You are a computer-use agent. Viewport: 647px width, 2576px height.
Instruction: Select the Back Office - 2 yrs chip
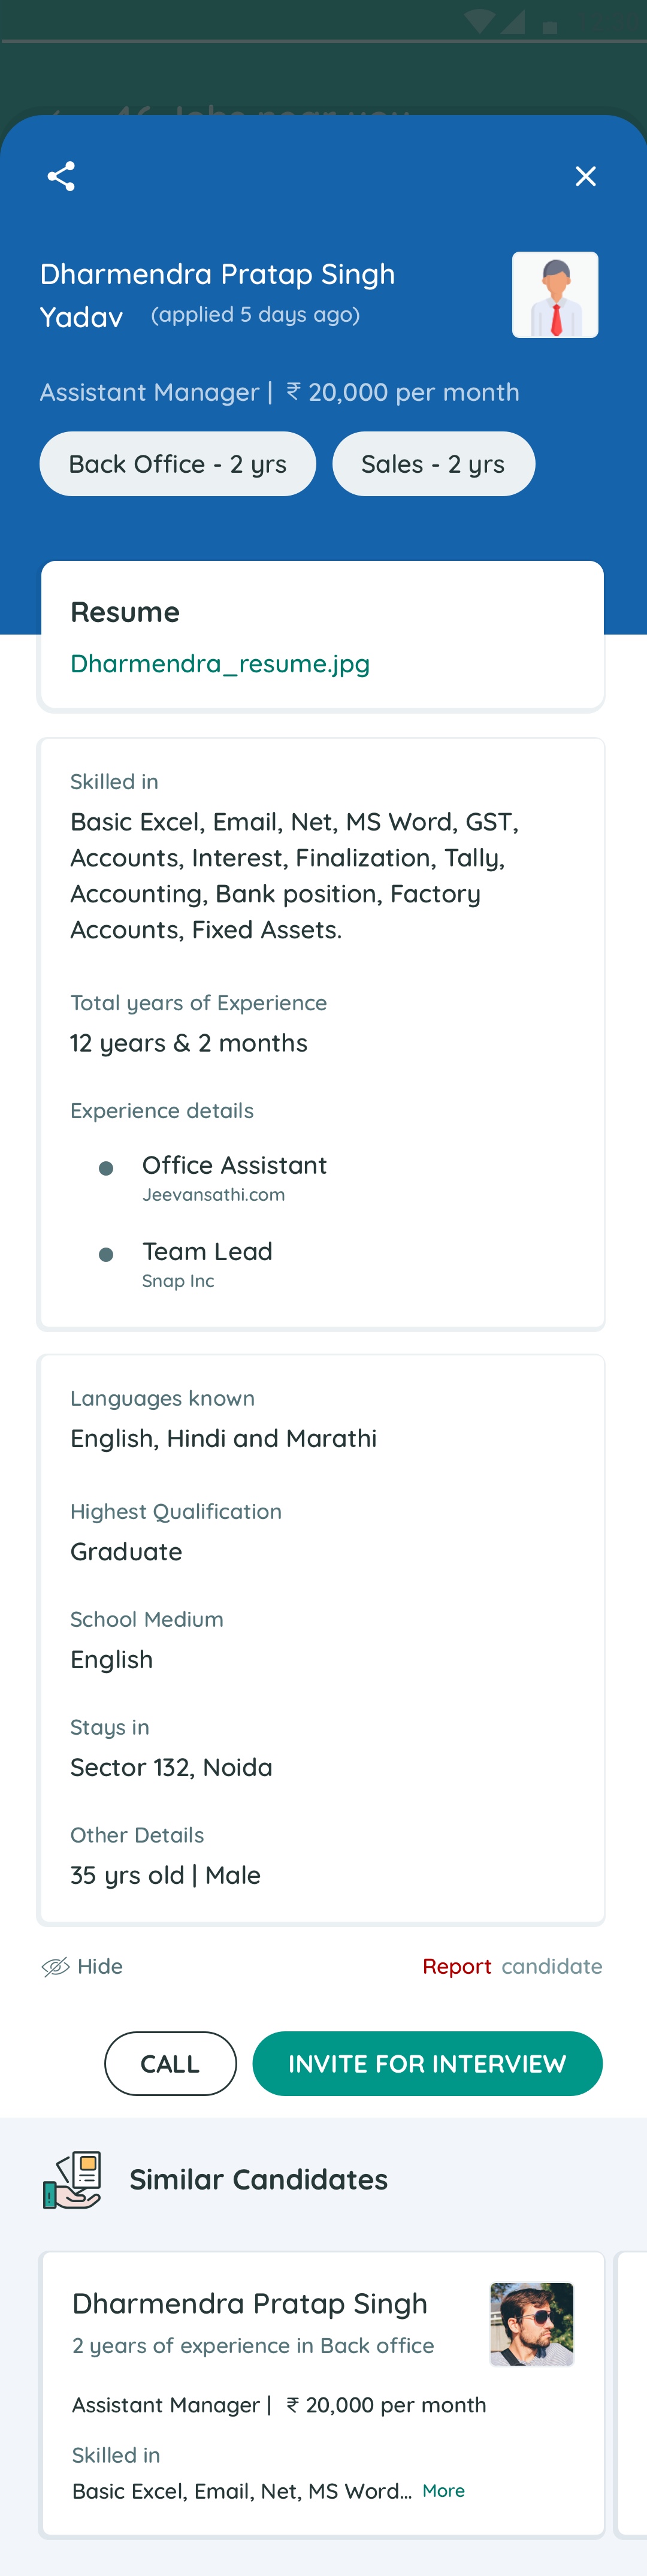coord(177,464)
